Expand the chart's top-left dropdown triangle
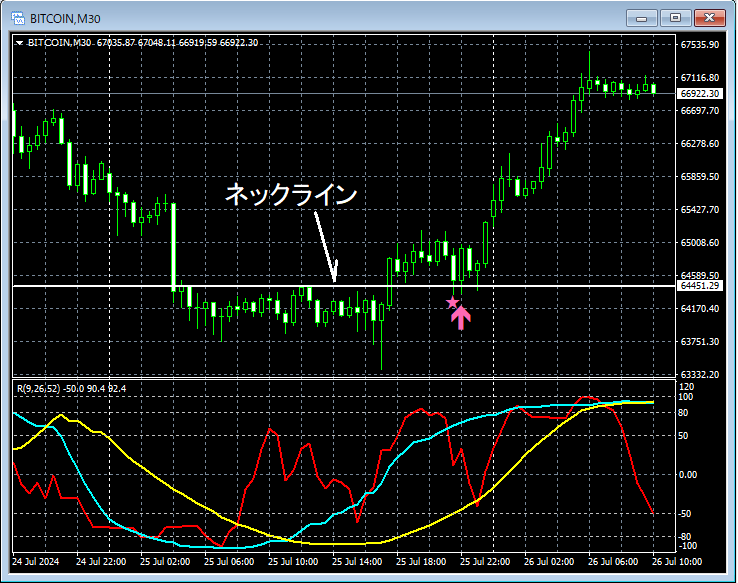 point(19,43)
